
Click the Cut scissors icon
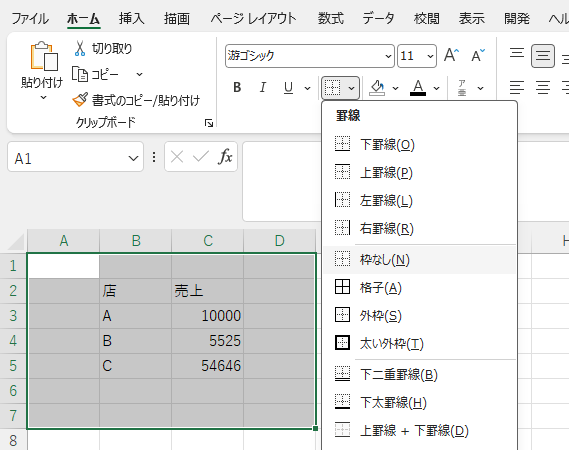point(79,48)
